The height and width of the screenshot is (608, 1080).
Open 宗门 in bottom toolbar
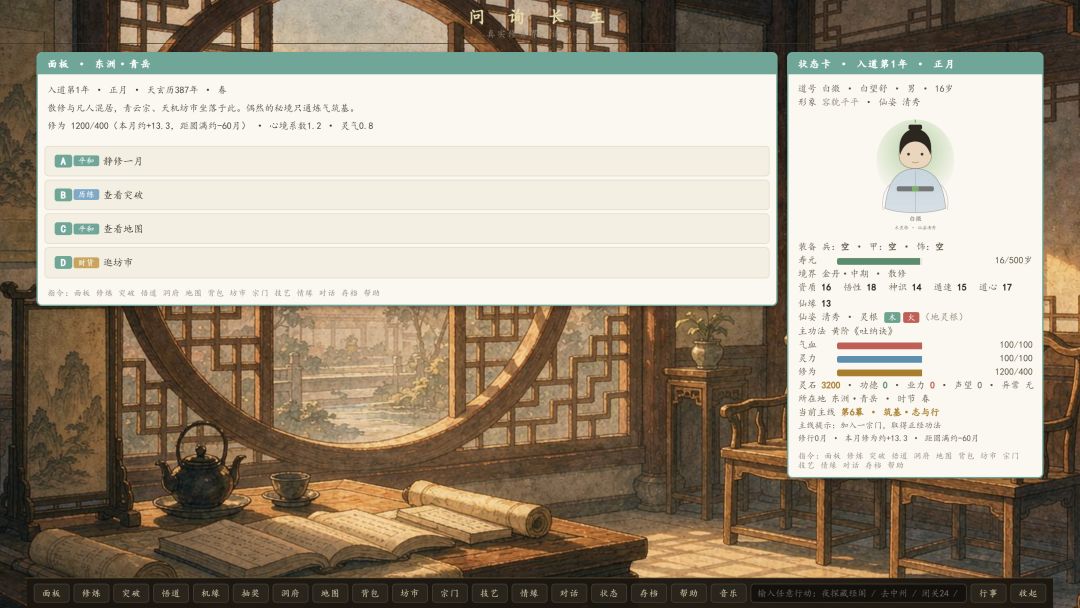click(x=449, y=593)
